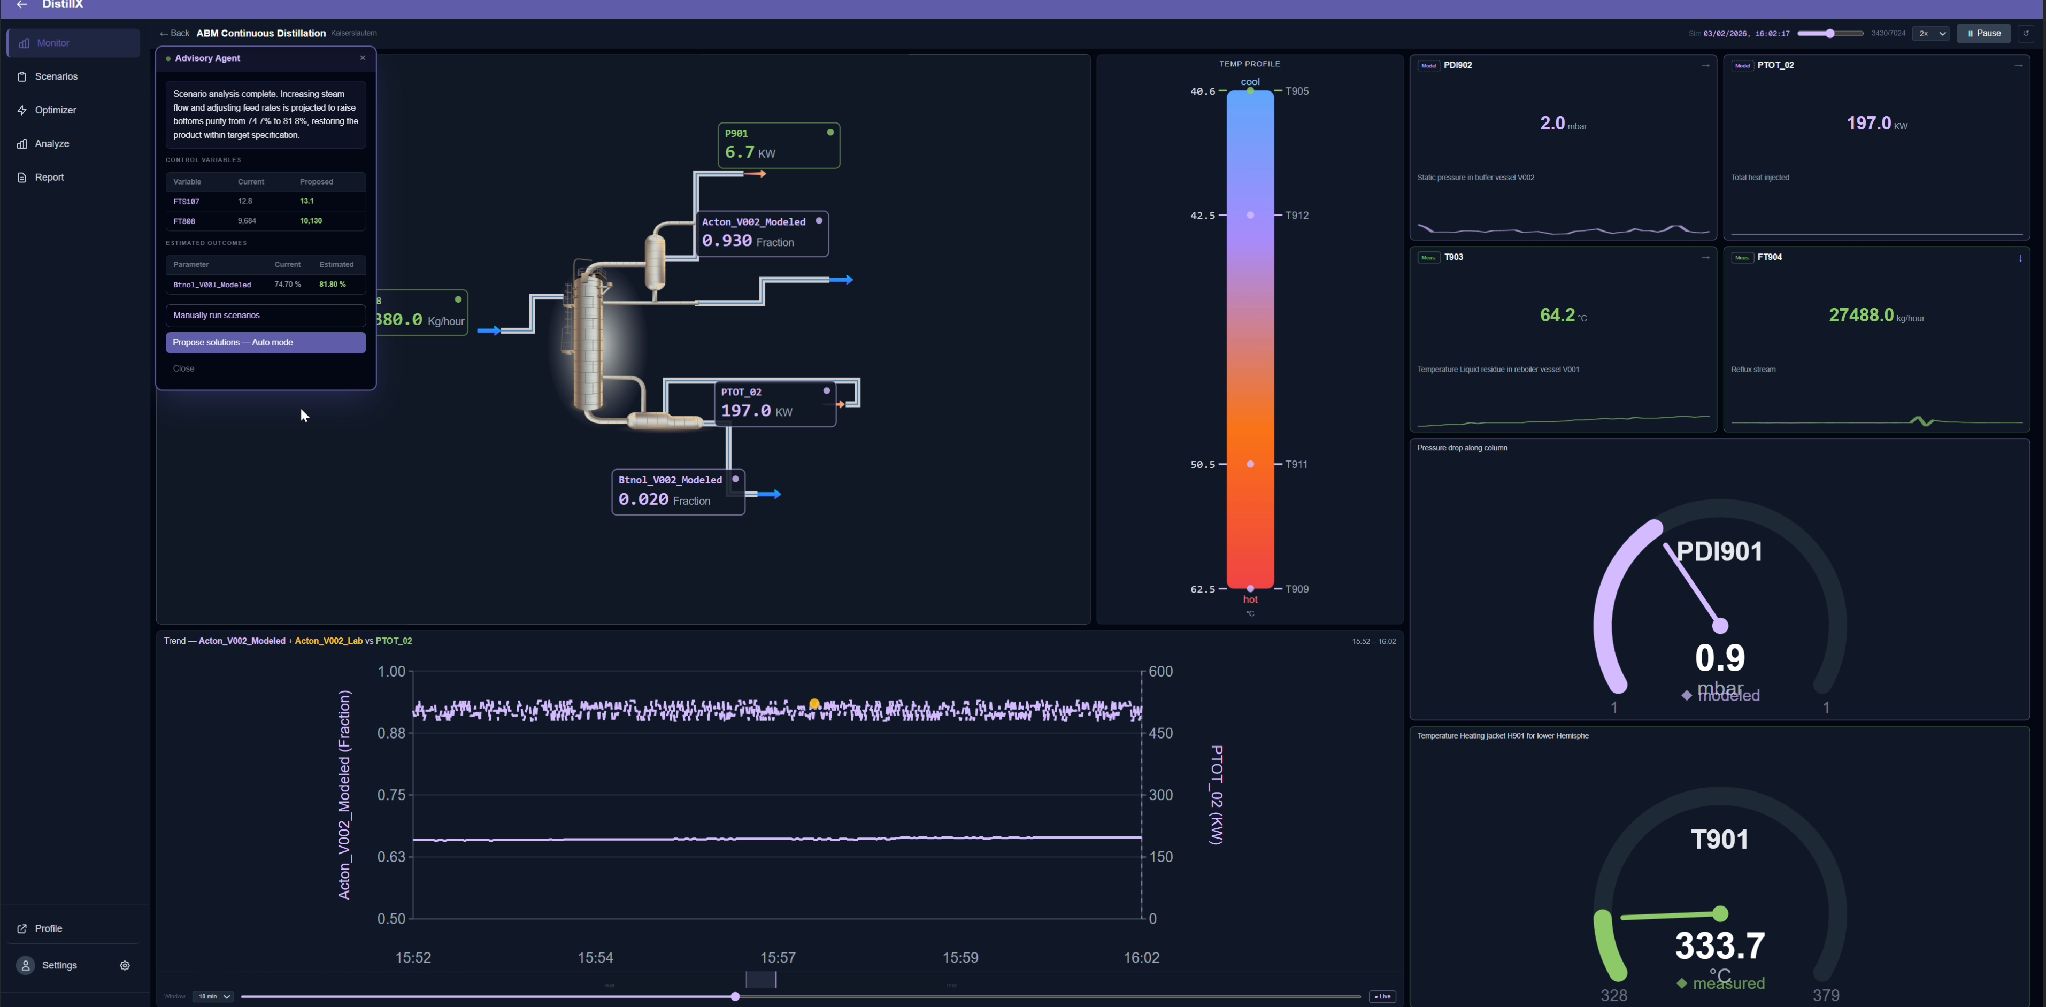This screenshot has height=1007, width=2046.
Task: Open the 2x speed dropdown
Action: point(1931,33)
